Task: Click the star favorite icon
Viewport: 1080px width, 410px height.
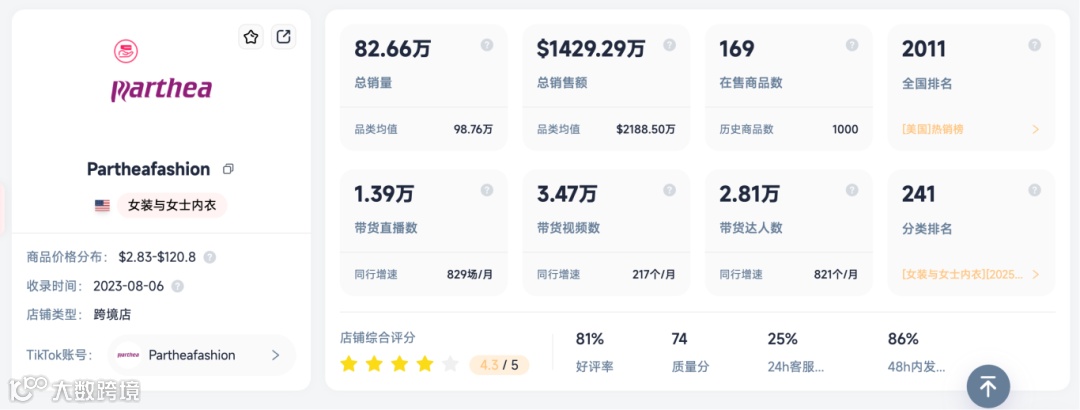Action: (251, 37)
